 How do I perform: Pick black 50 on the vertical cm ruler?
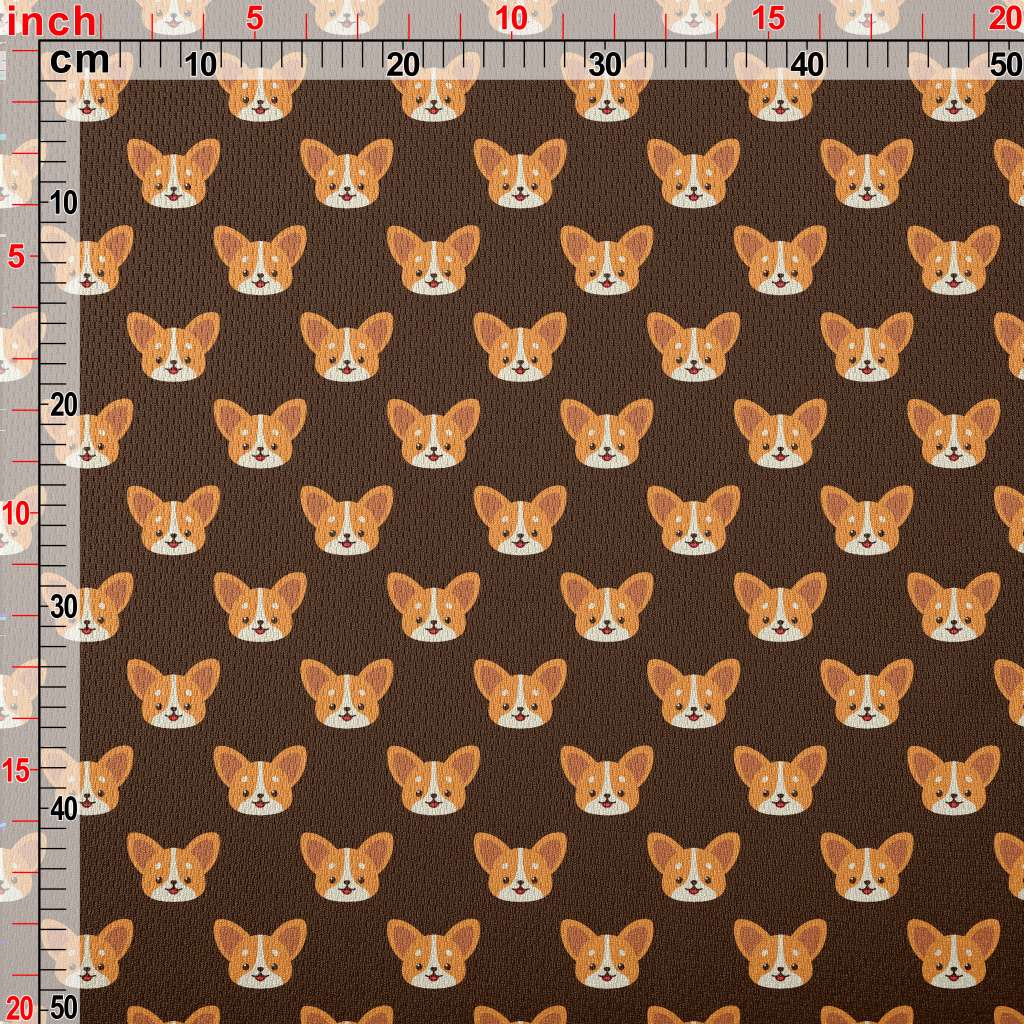63,1010
